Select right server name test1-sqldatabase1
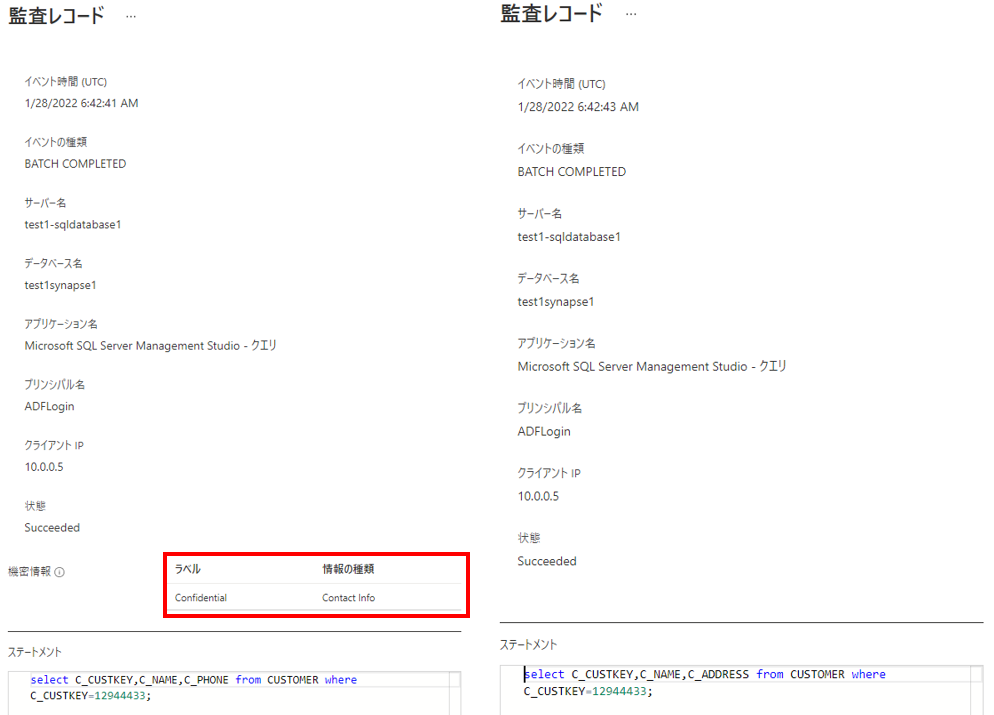Screen dimensions: 994x715 (x=569, y=237)
